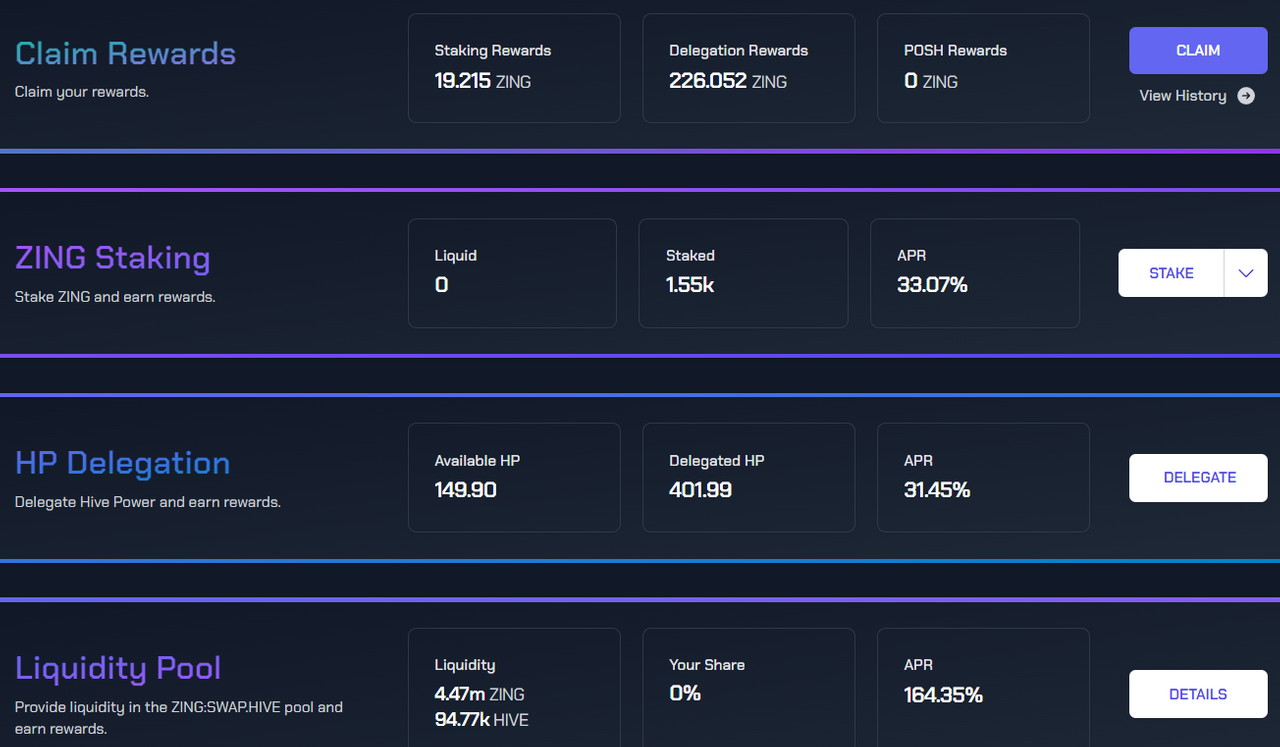Click the HP Delegation APR 31.45% card
Image resolution: width=1280 pixels, height=747 pixels.
tap(983, 478)
